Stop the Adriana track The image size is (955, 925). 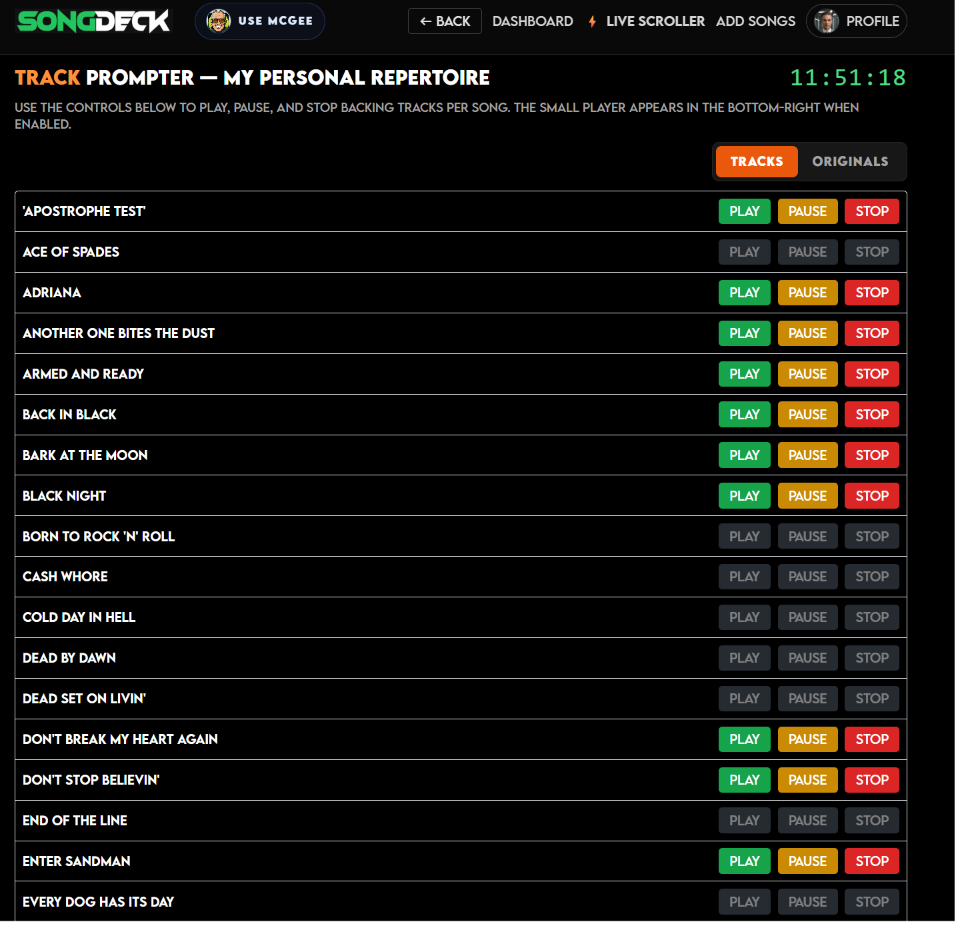click(872, 293)
